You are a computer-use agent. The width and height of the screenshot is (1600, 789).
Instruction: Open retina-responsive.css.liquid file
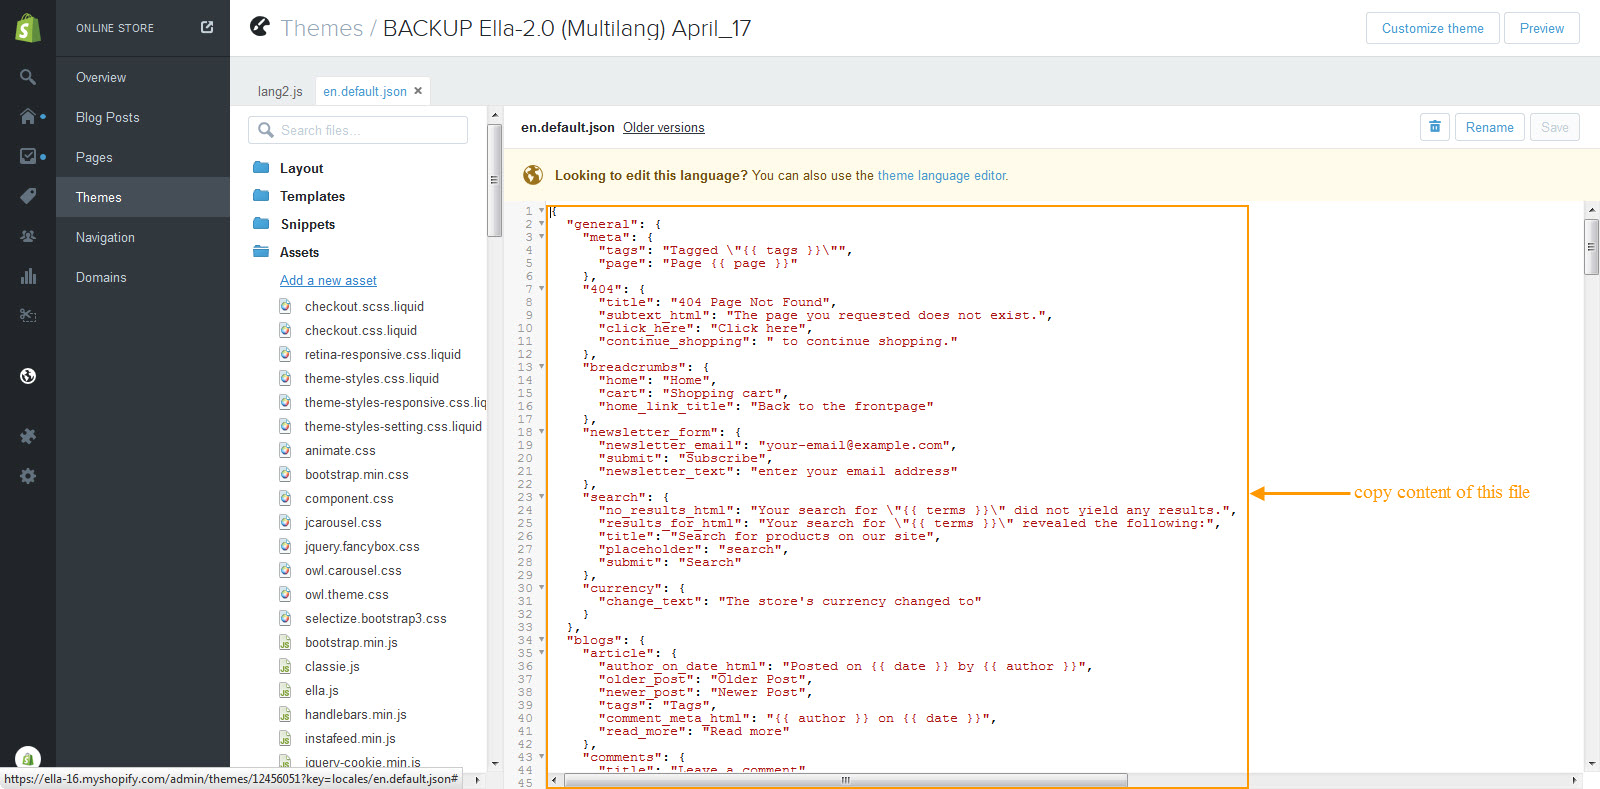pos(383,354)
